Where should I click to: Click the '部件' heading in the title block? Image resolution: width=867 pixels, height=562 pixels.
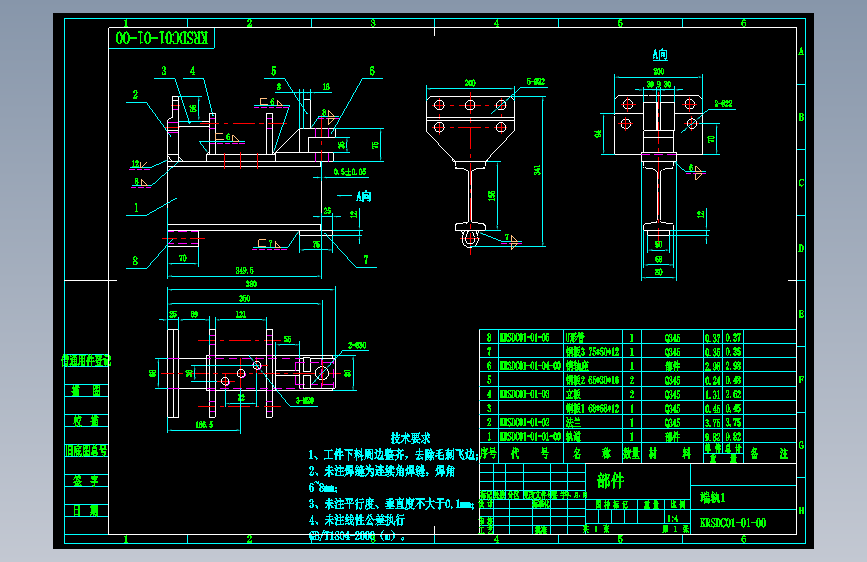point(610,480)
